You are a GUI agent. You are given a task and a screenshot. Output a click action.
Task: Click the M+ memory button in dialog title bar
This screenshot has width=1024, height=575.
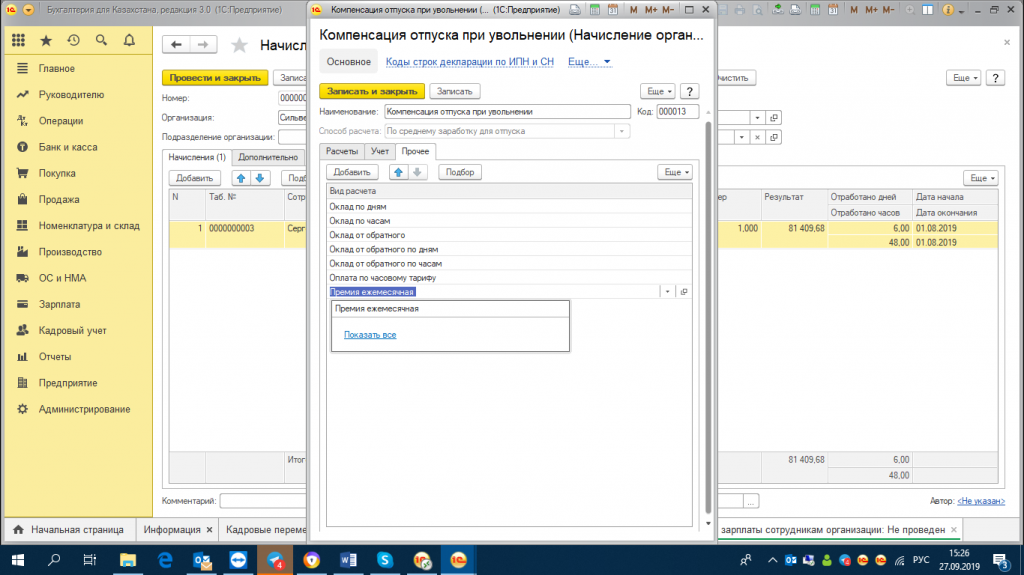[x=650, y=10]
